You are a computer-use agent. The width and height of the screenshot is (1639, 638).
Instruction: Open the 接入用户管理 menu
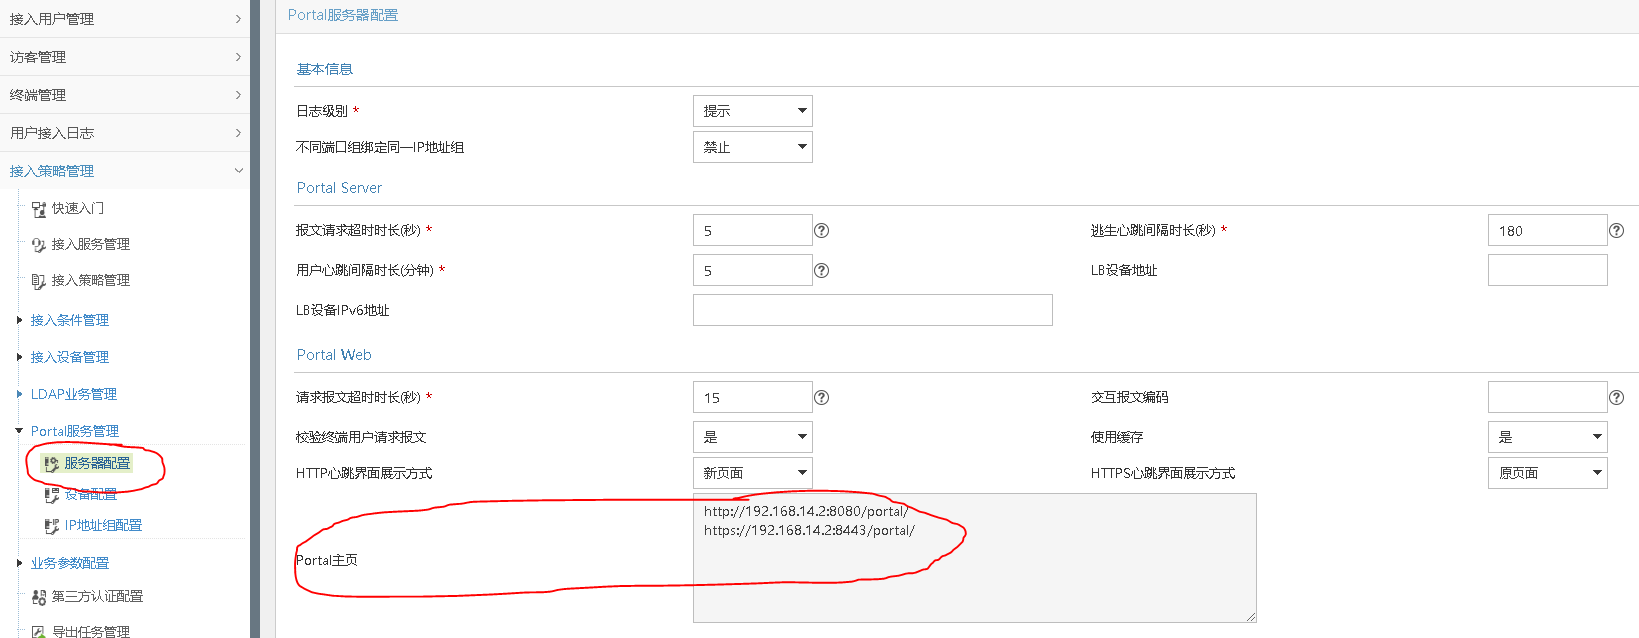[x=124, y=19]
